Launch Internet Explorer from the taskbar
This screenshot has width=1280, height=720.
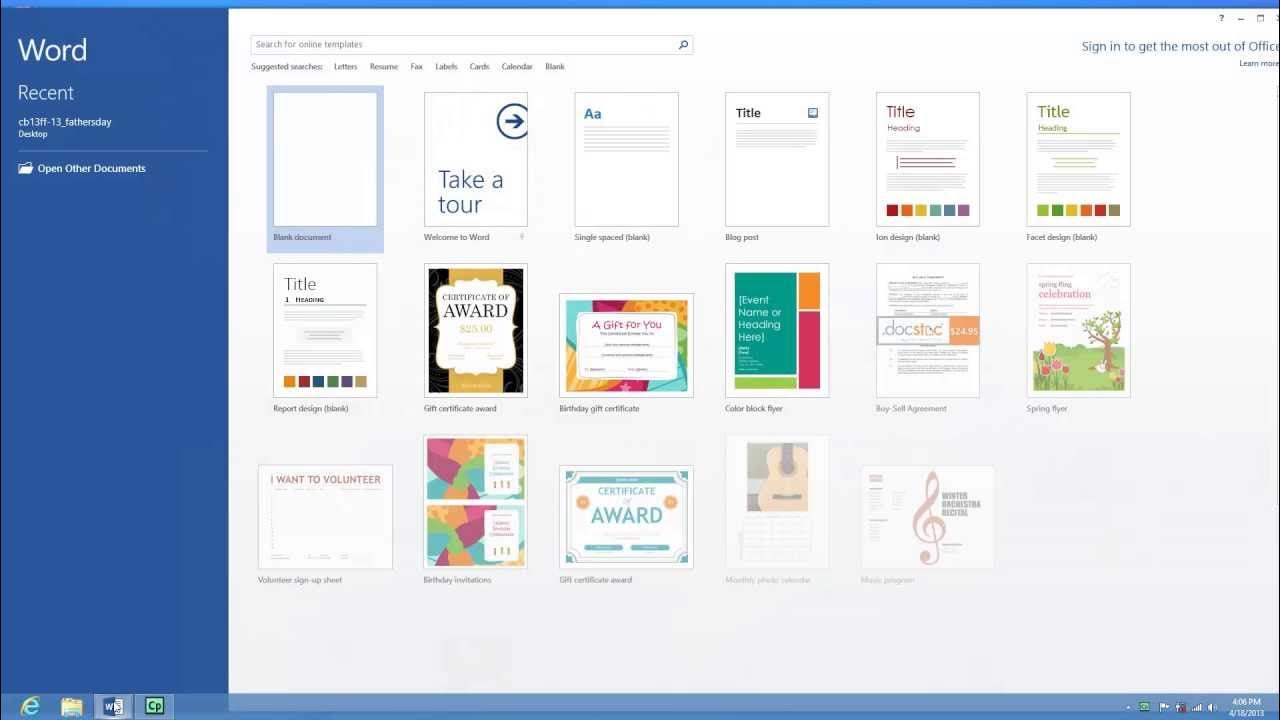click(30, 706)
